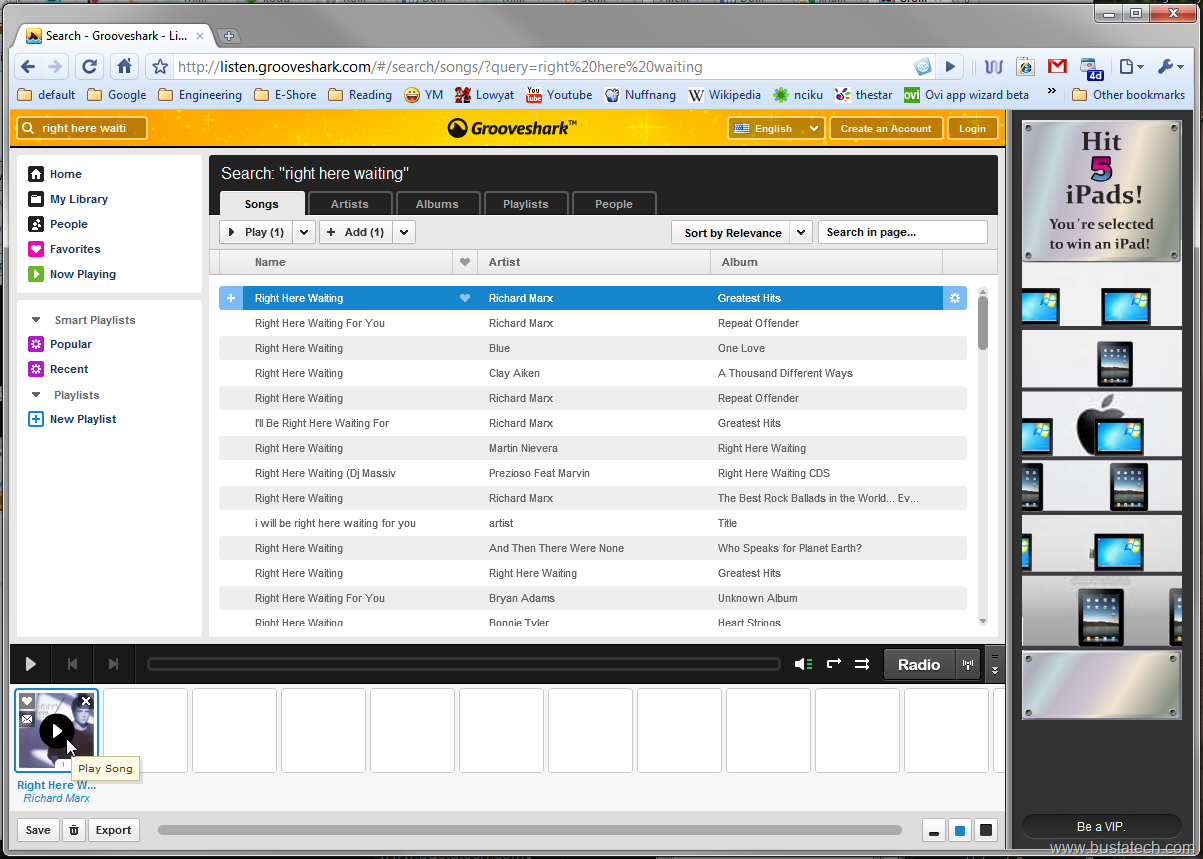1203x859 pixels.
Task: Add Right Here Waiting row via plus icon
Action: (231, 298)
